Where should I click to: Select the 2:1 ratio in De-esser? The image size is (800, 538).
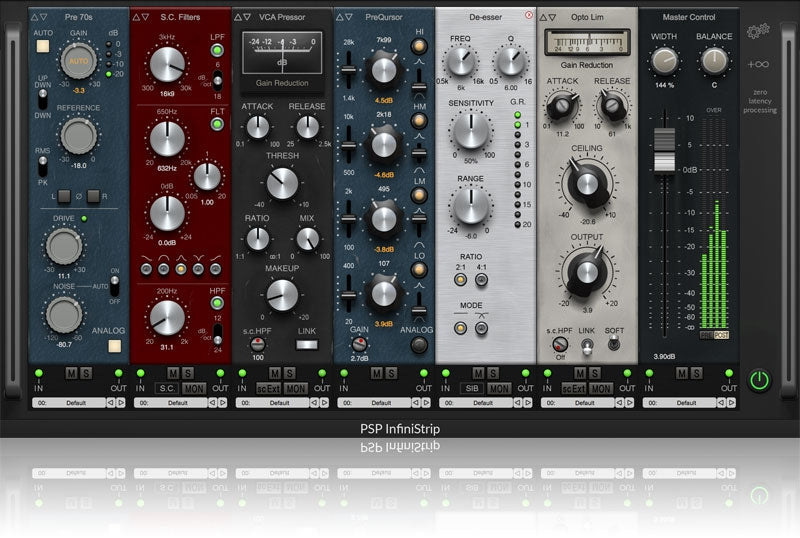tap(460, 280)
